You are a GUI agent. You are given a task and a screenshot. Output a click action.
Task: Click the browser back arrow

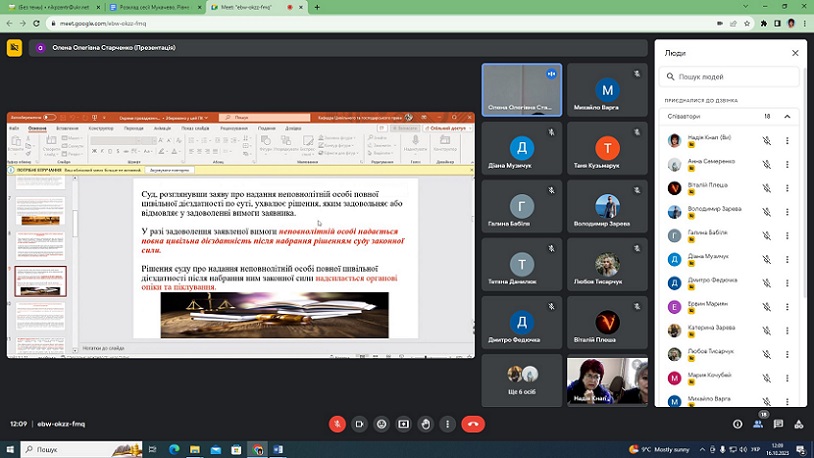click(9, 23)
